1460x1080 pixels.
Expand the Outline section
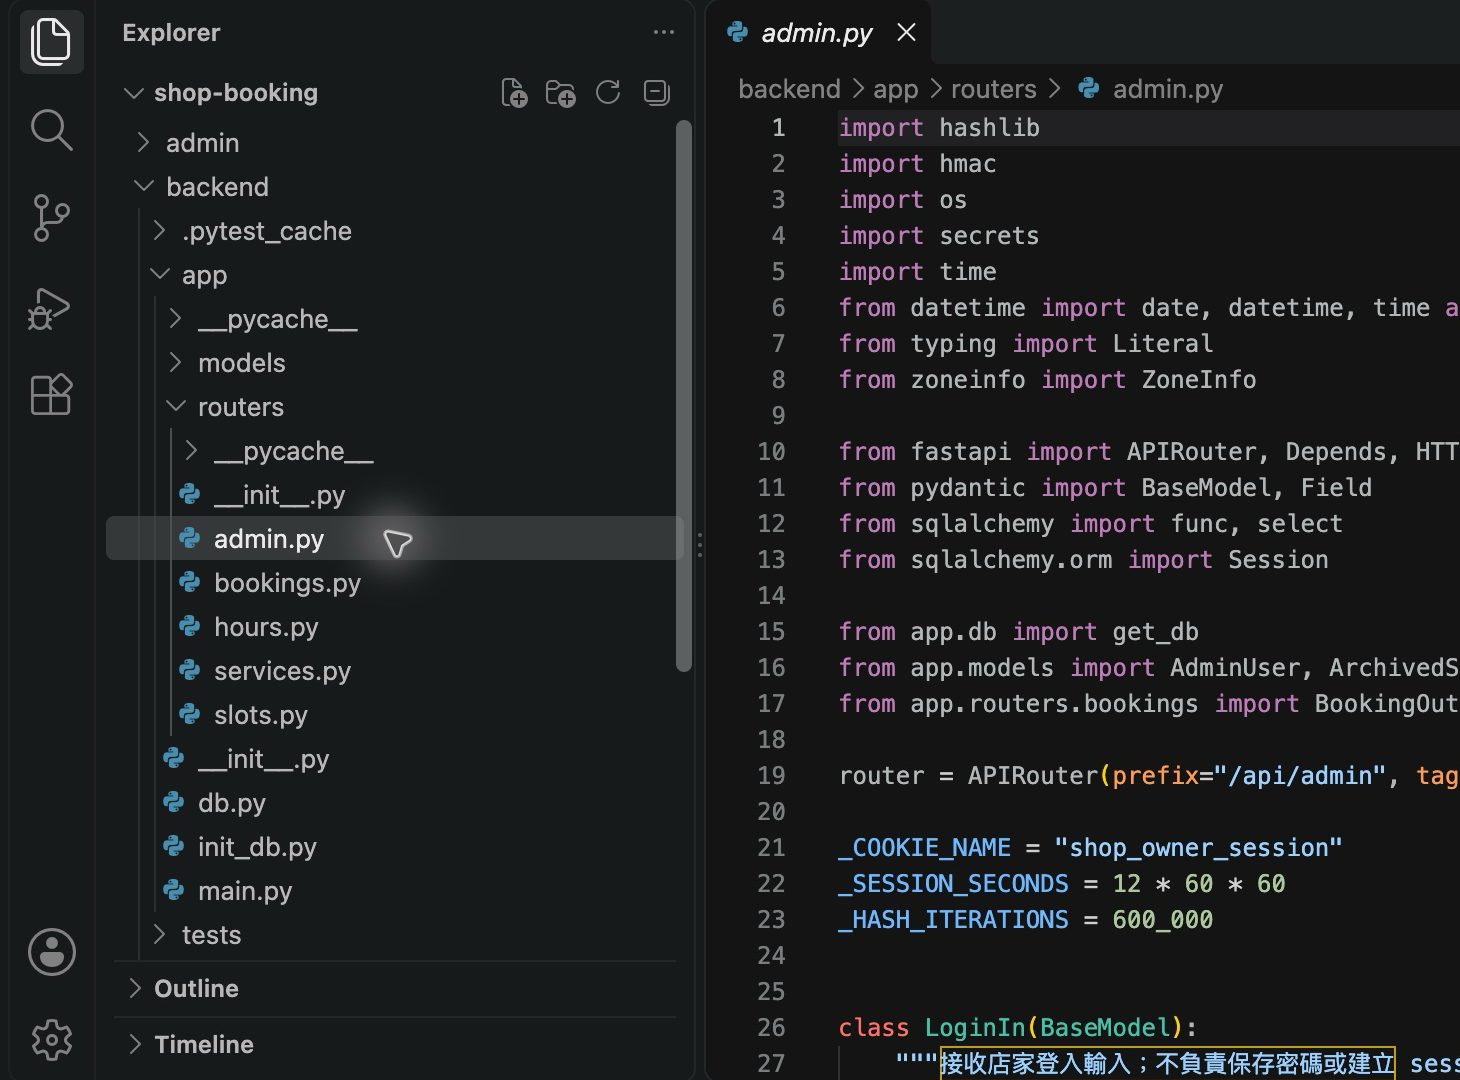point(396,989)
